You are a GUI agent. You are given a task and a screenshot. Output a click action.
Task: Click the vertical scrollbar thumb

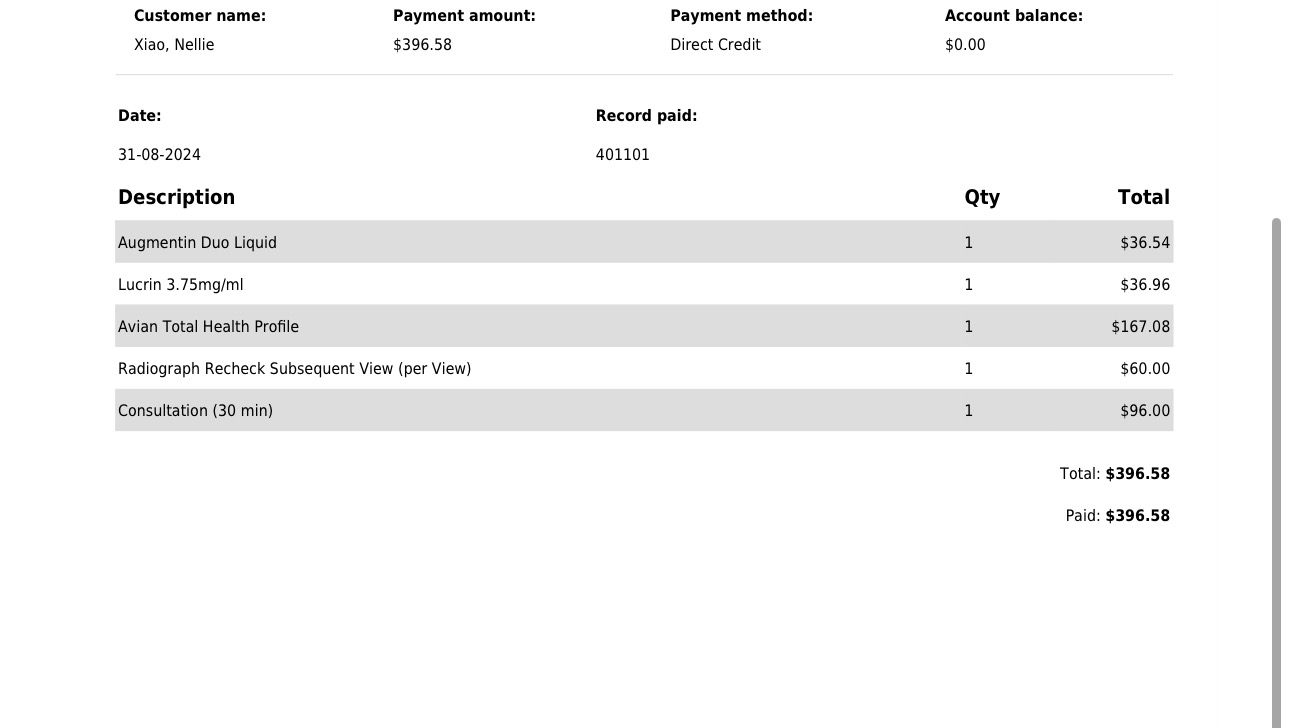(x=1276, y=473)
